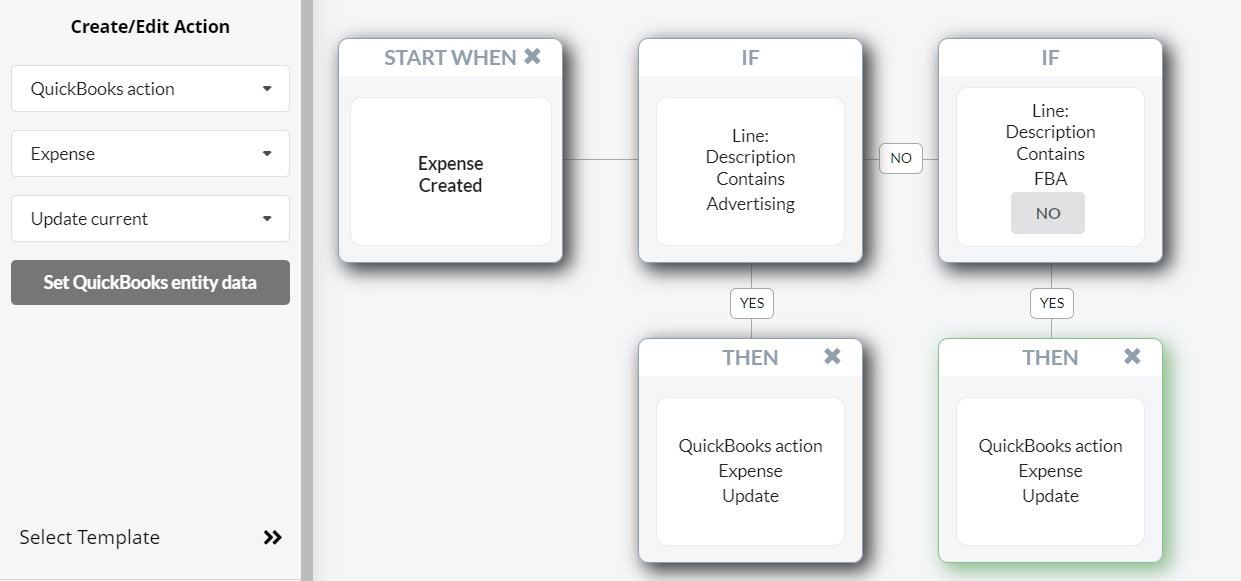Remove the START WHEN block
This screenshot has width=1241, height=581.
pos(532,57)
